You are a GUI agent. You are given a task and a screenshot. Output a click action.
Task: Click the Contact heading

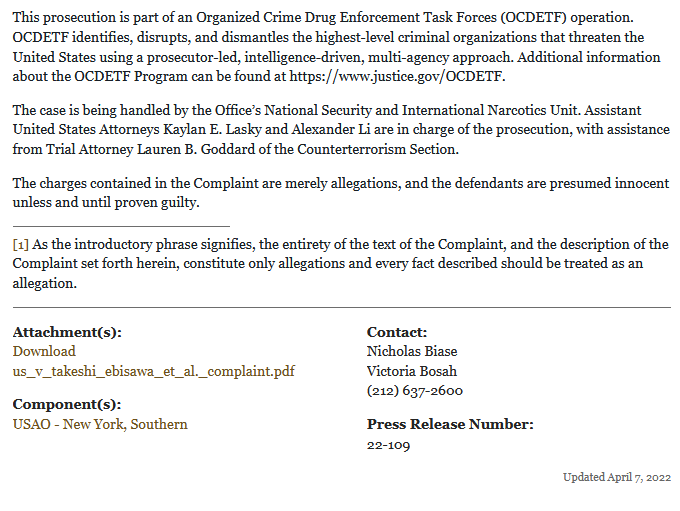click(x=397, y=332)
